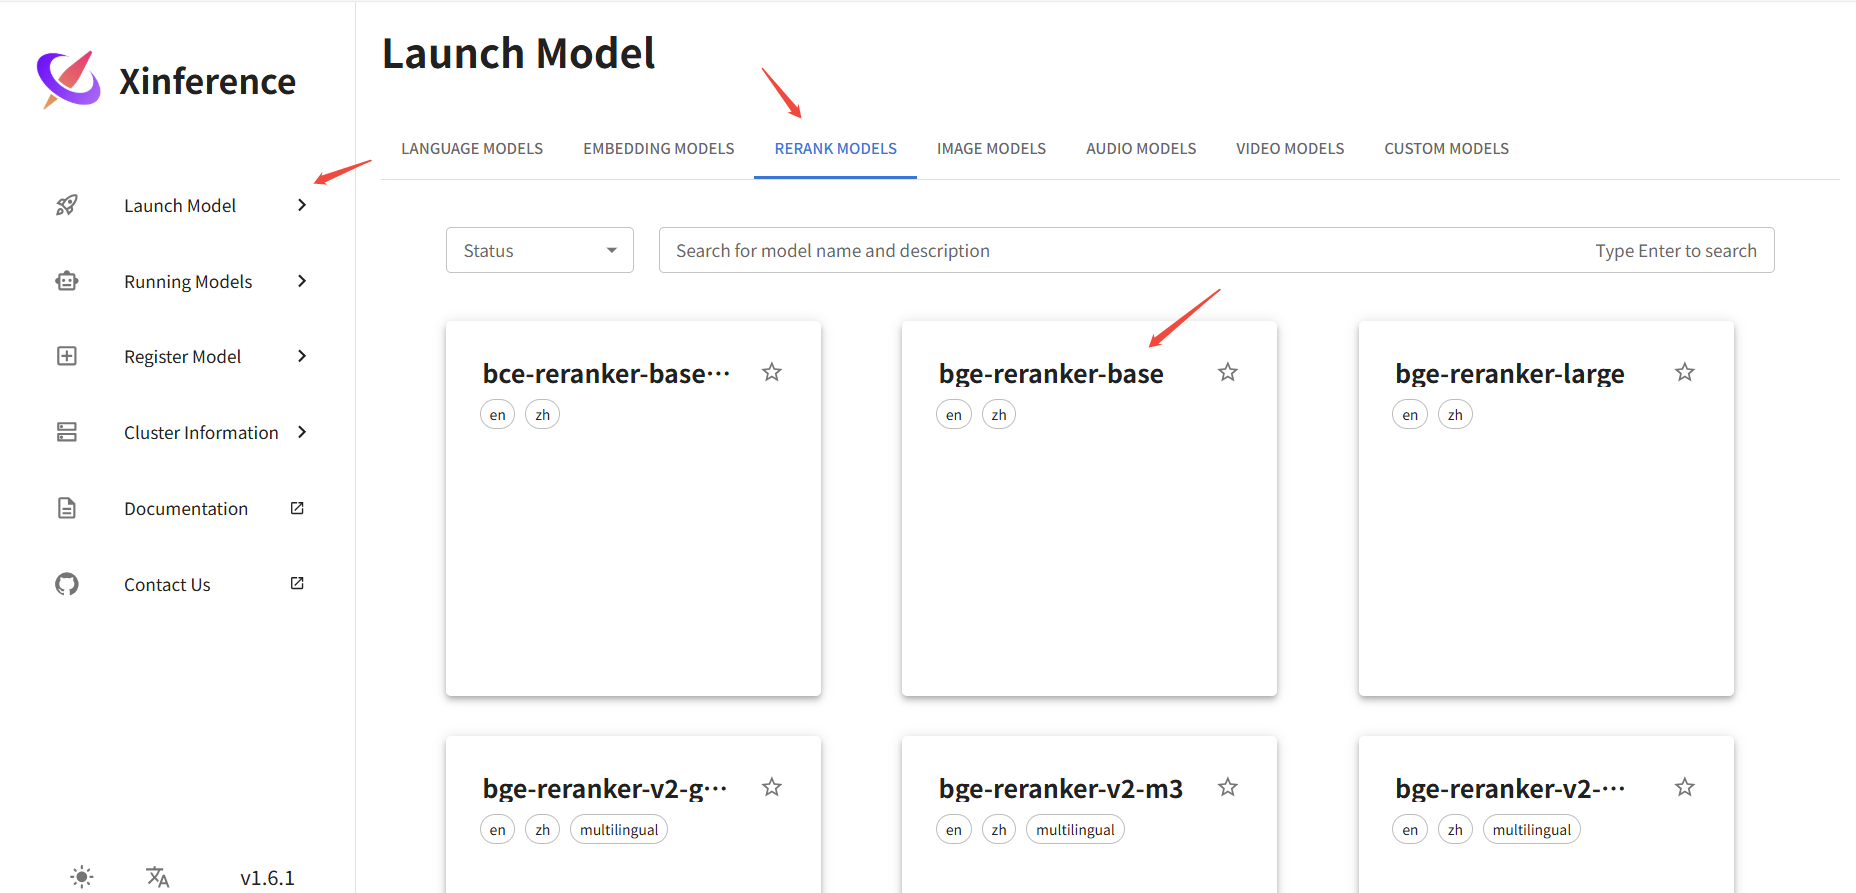The height and width of the screenshot is (893, 1856).
Task: Star the bge-reranker-v2-m3 model
Action: pos(1228,787)
